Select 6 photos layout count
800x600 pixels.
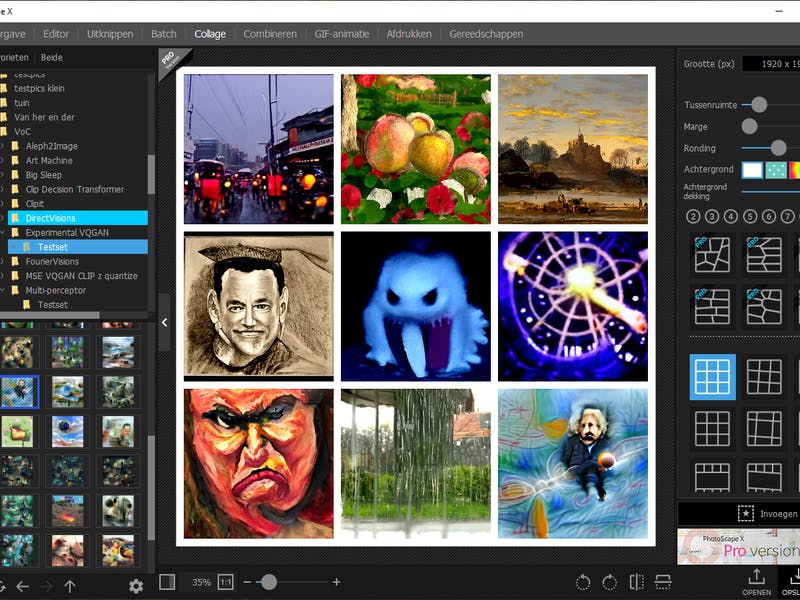click(x=768, y=216)
